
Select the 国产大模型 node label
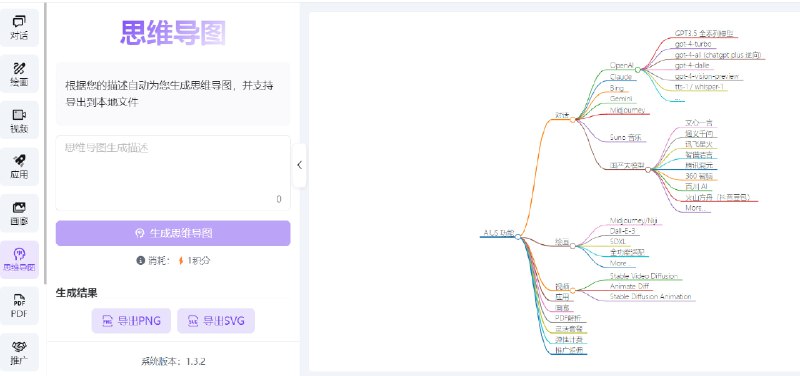pyautogui.click(x=627, y=166)
